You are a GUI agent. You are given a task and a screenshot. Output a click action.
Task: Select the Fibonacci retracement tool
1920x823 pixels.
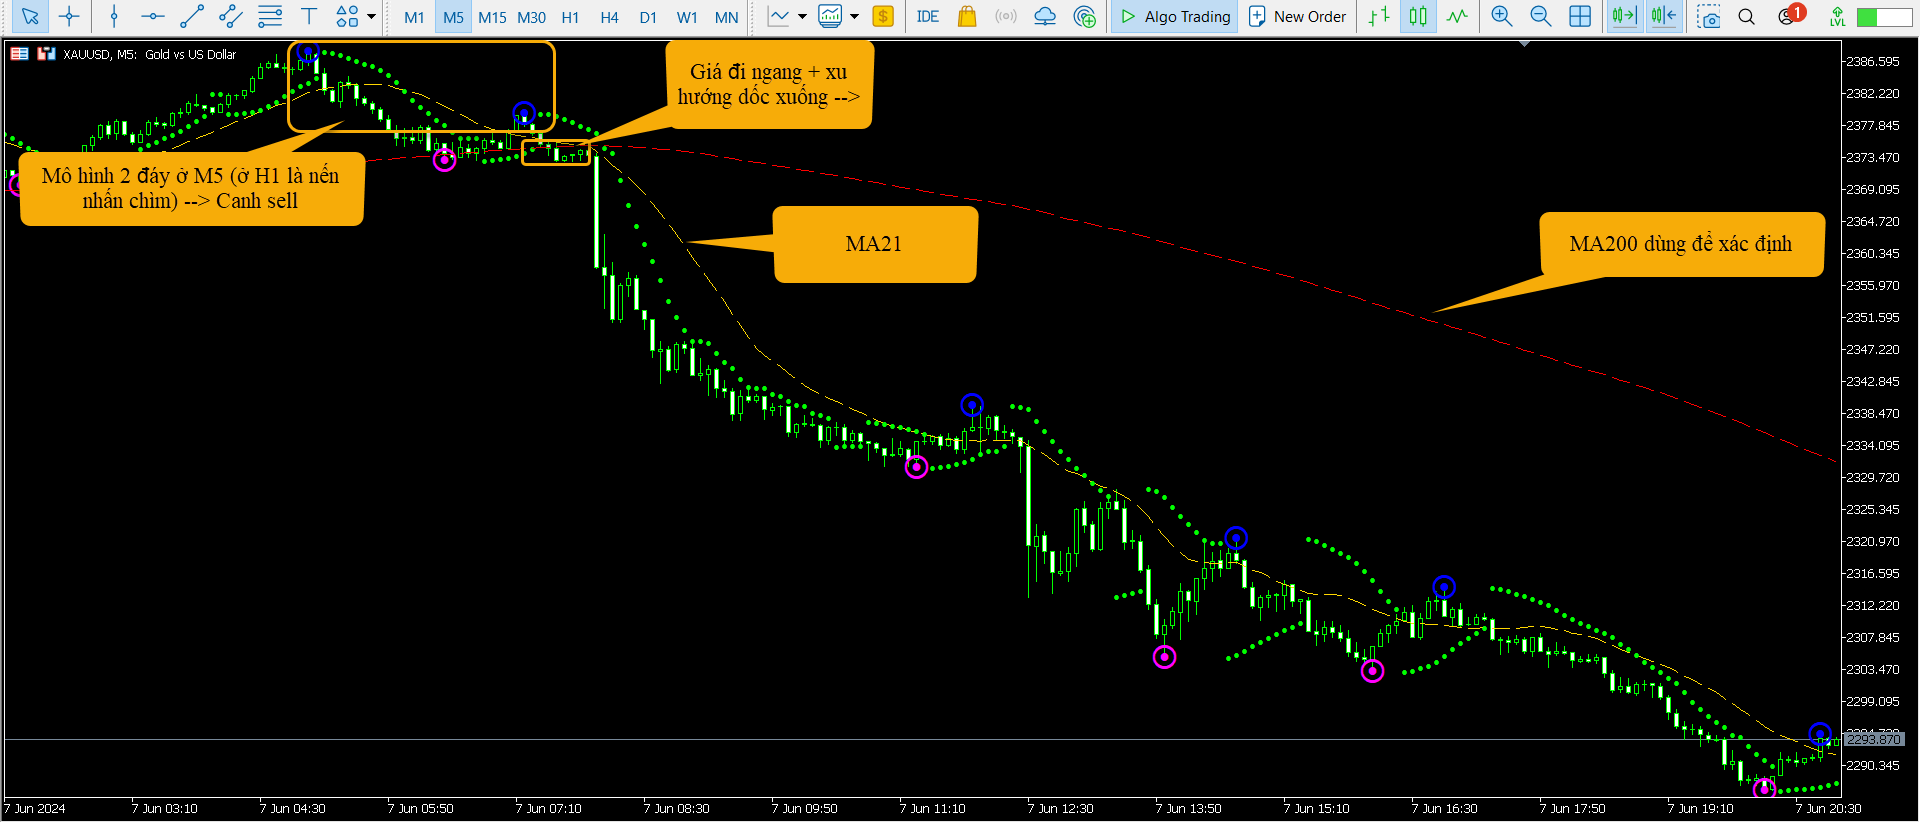point(270,16)
